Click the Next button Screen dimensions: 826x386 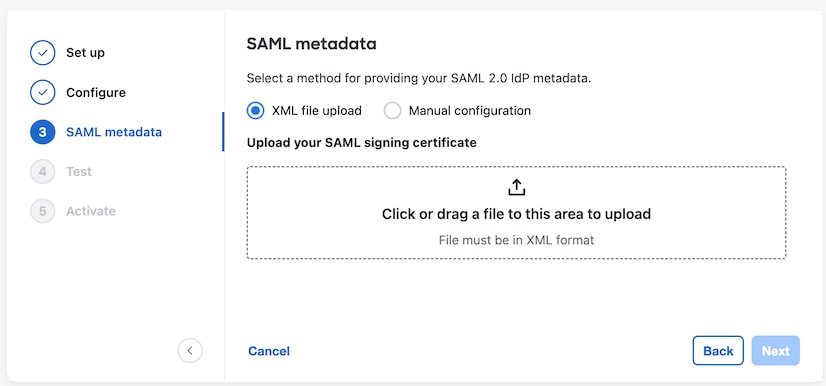point(775,351)
